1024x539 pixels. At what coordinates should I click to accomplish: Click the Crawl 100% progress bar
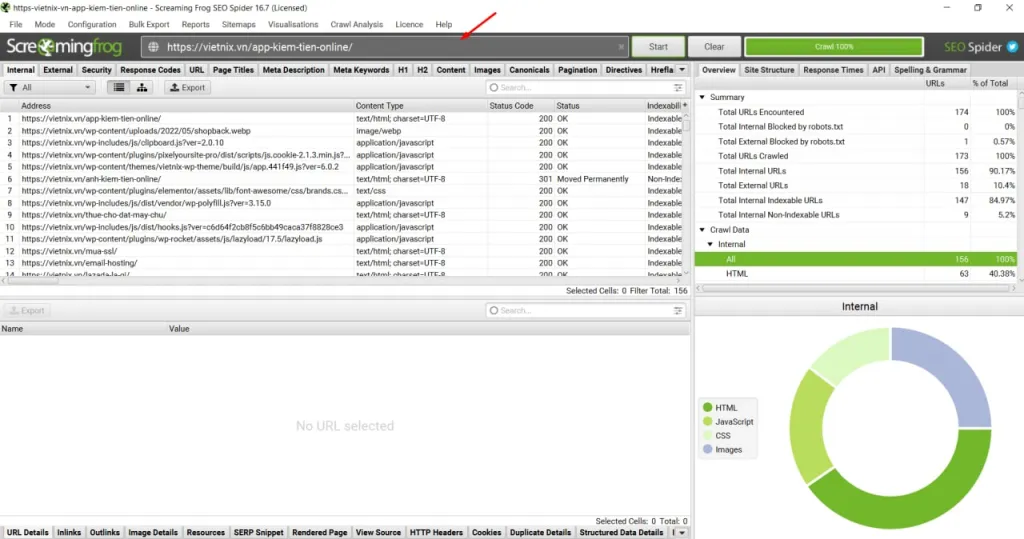(834, 47)
